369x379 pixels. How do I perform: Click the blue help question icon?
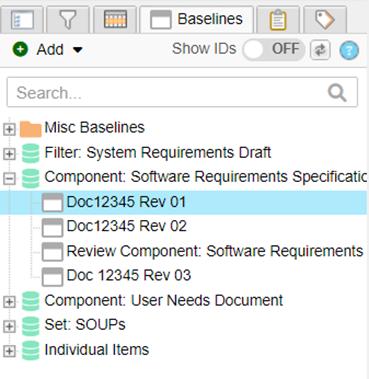coord(349,51)
